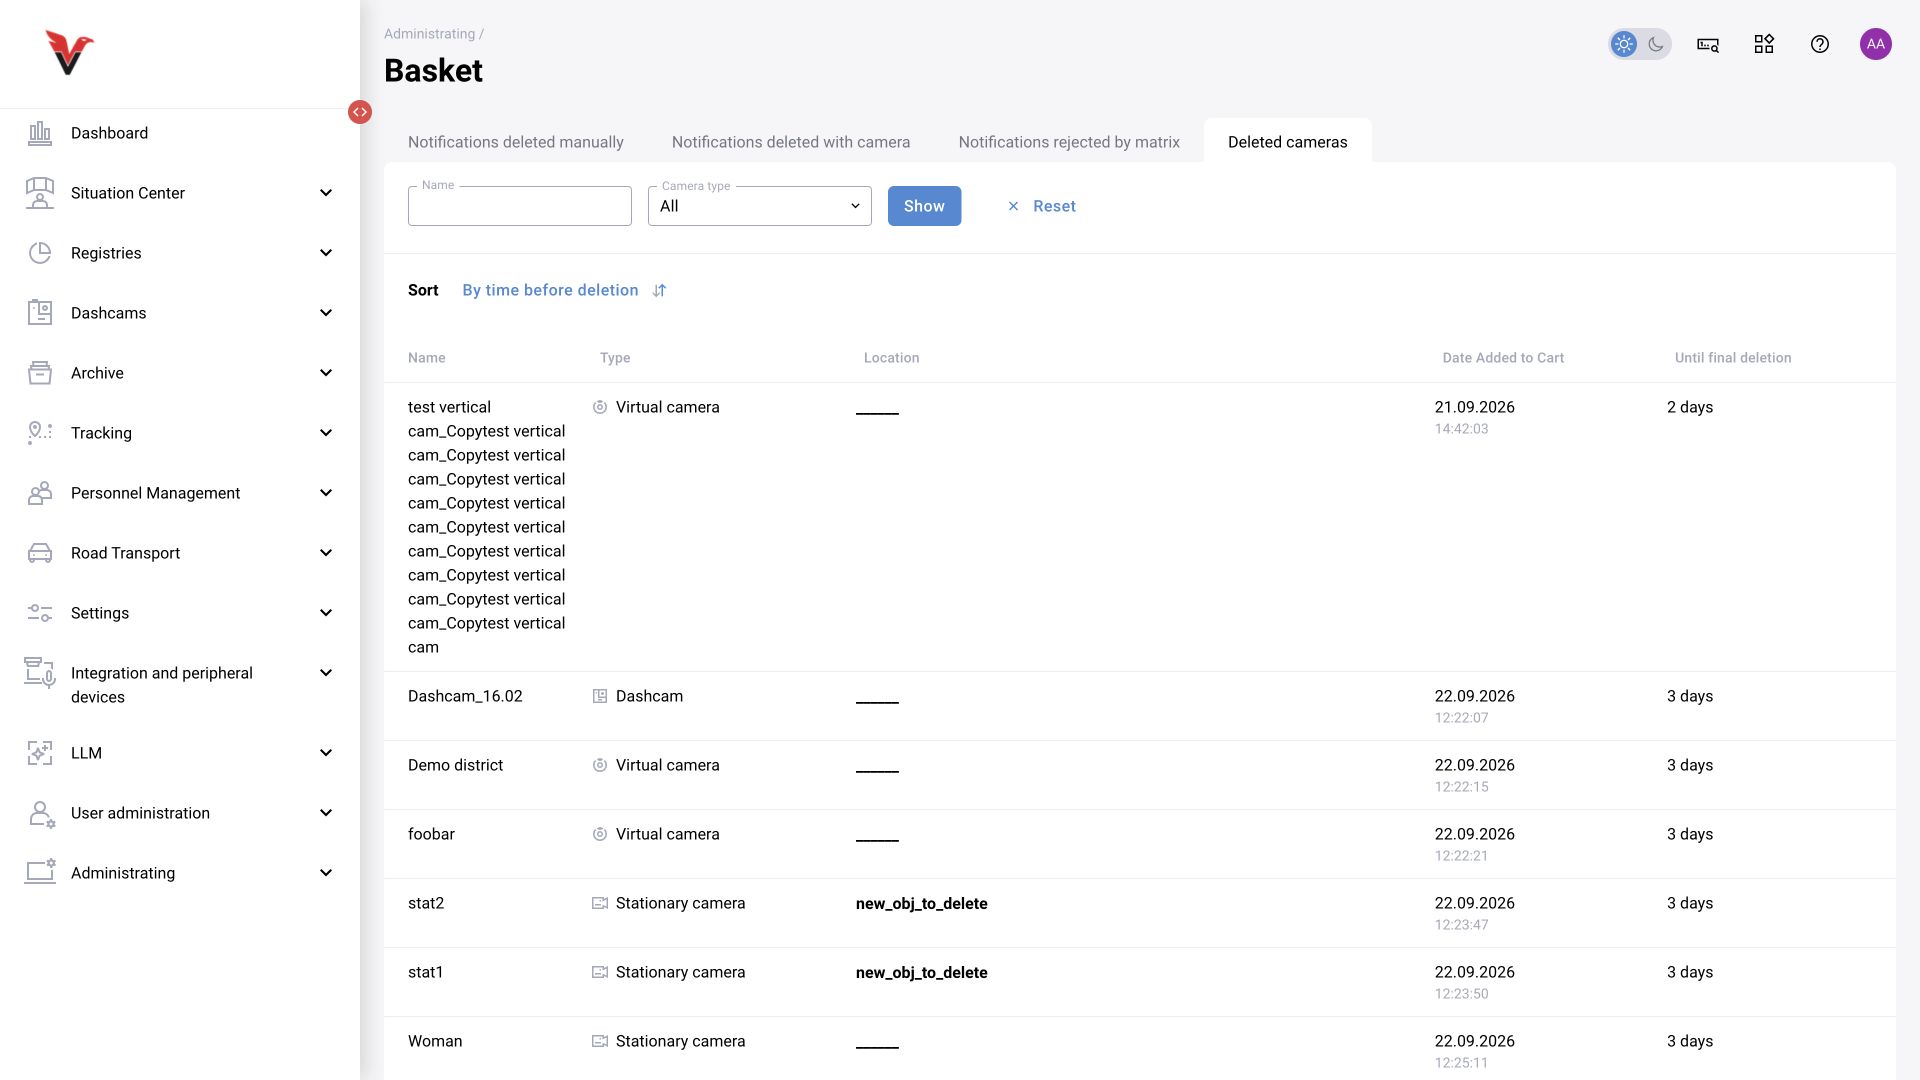
Task: Expand the Archive menu chevron
Action: click(326, 373)
